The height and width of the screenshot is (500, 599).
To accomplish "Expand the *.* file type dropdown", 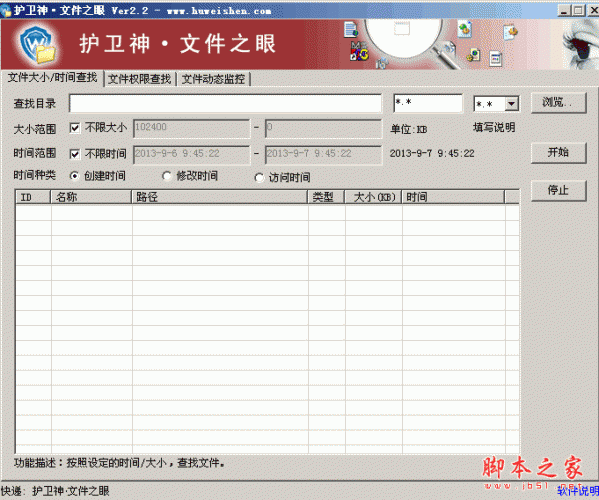I will click(x=512, y=104).
